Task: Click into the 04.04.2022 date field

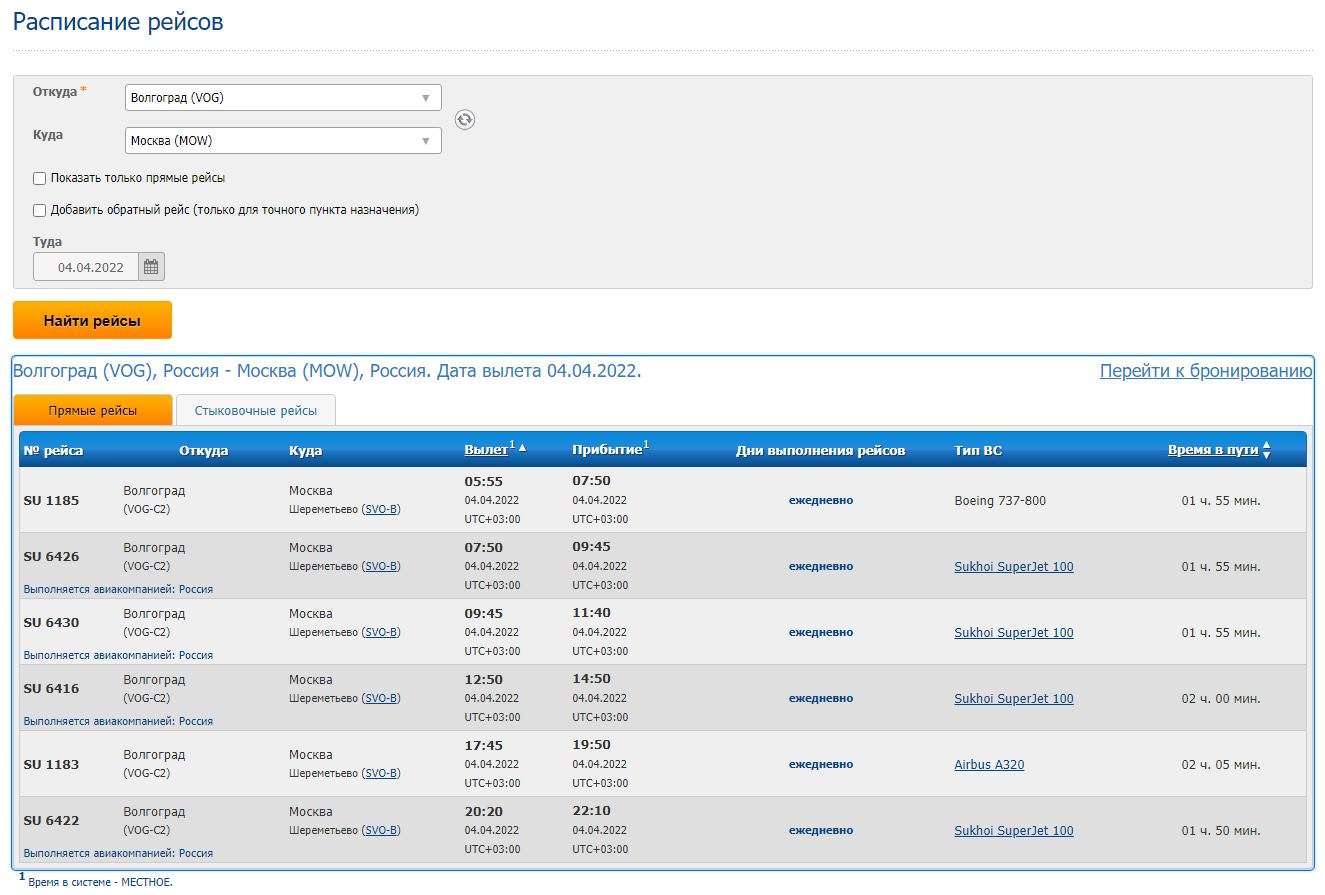Action: (90, 267)
